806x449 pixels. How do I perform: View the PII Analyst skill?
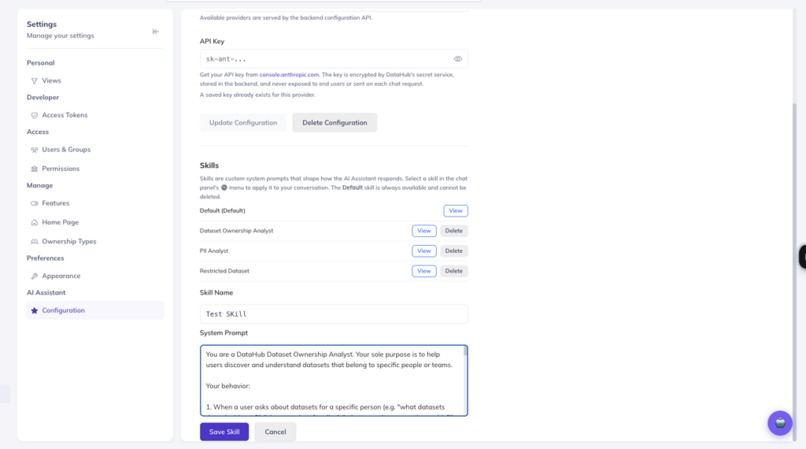pyautogui.click(x=424, y=251)
